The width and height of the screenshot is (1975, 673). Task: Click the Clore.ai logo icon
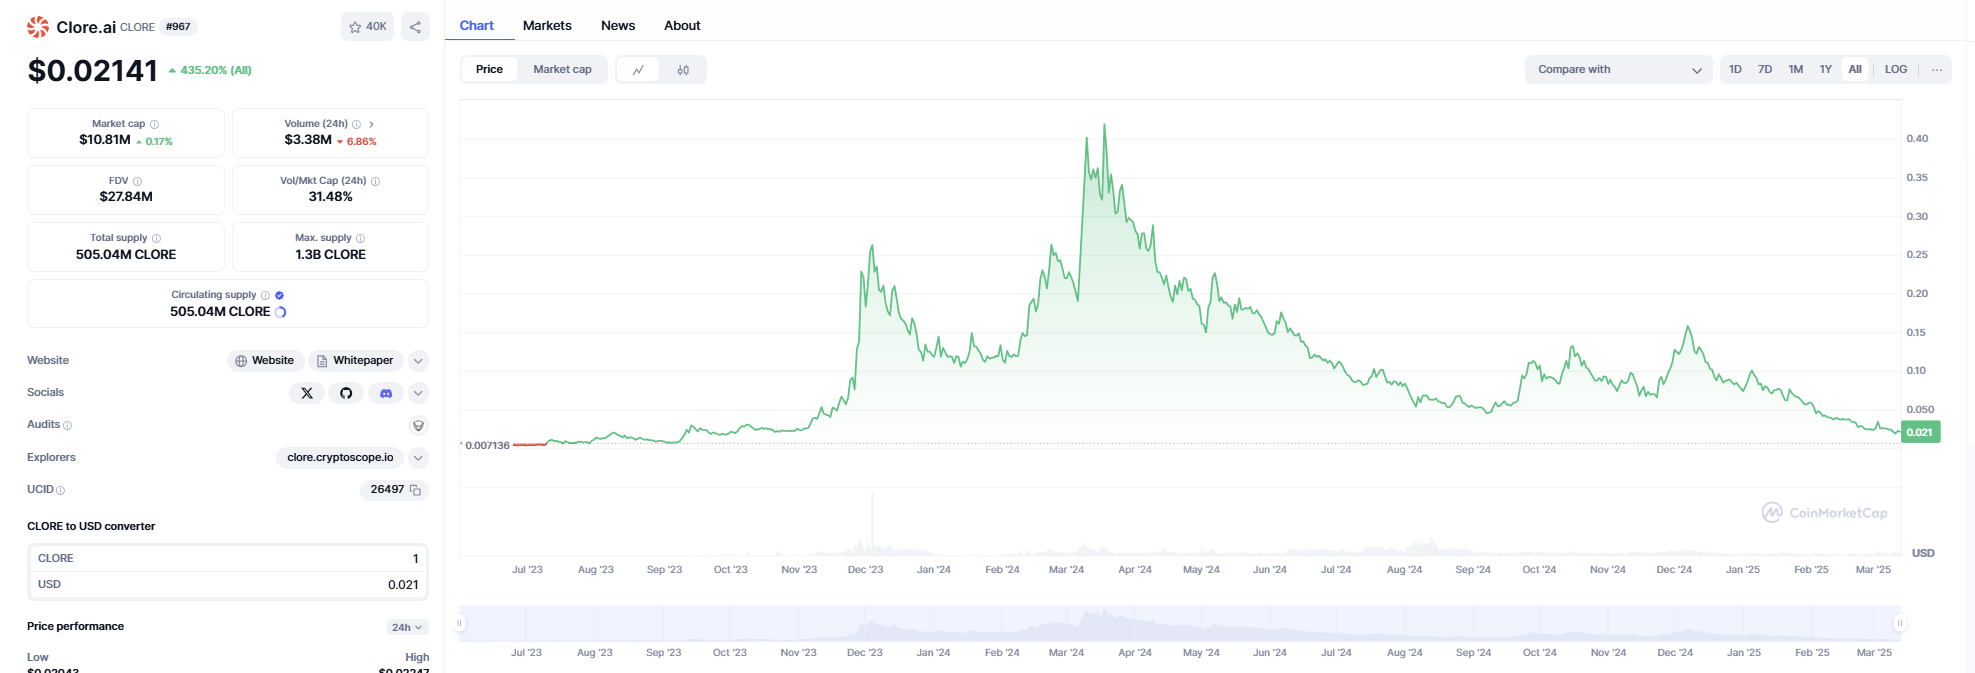(38, 27)
